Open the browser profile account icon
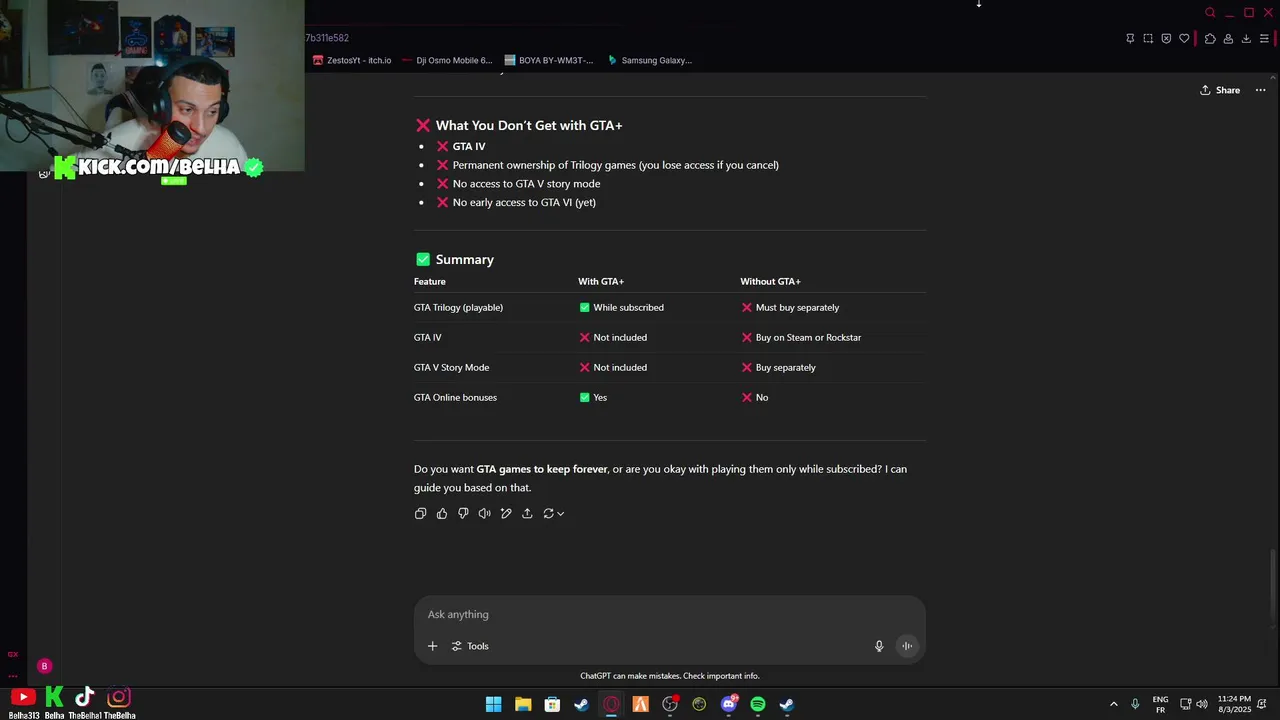The height and width of the screenshot is (720, 1280). pyautogui.click(x=1228, y=39)
